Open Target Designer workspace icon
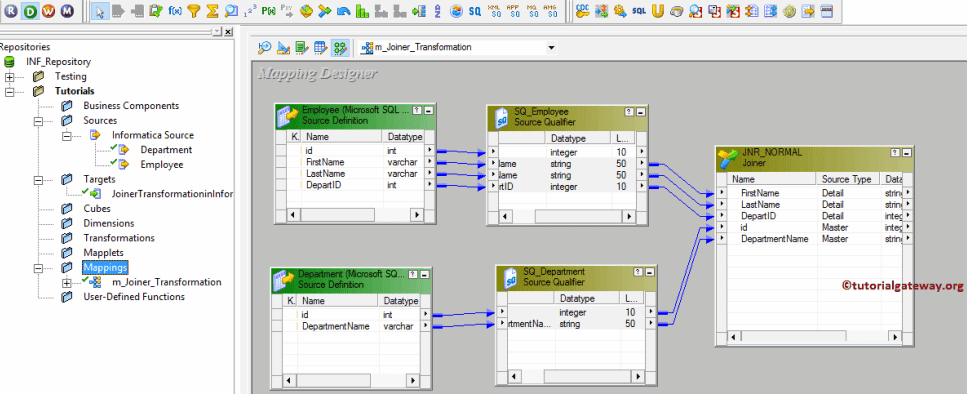Screen dimensions: 967x394 tap(283, 47)
